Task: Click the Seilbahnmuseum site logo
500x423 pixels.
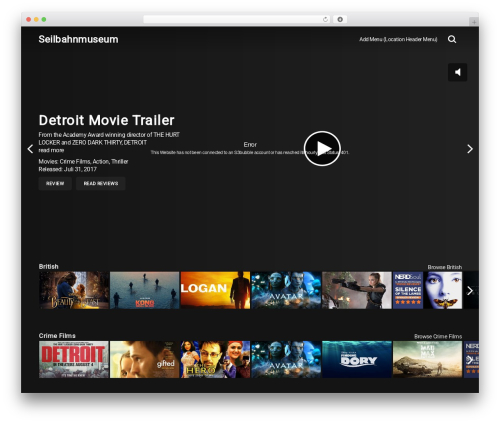Action: click(x=78, y=39)
